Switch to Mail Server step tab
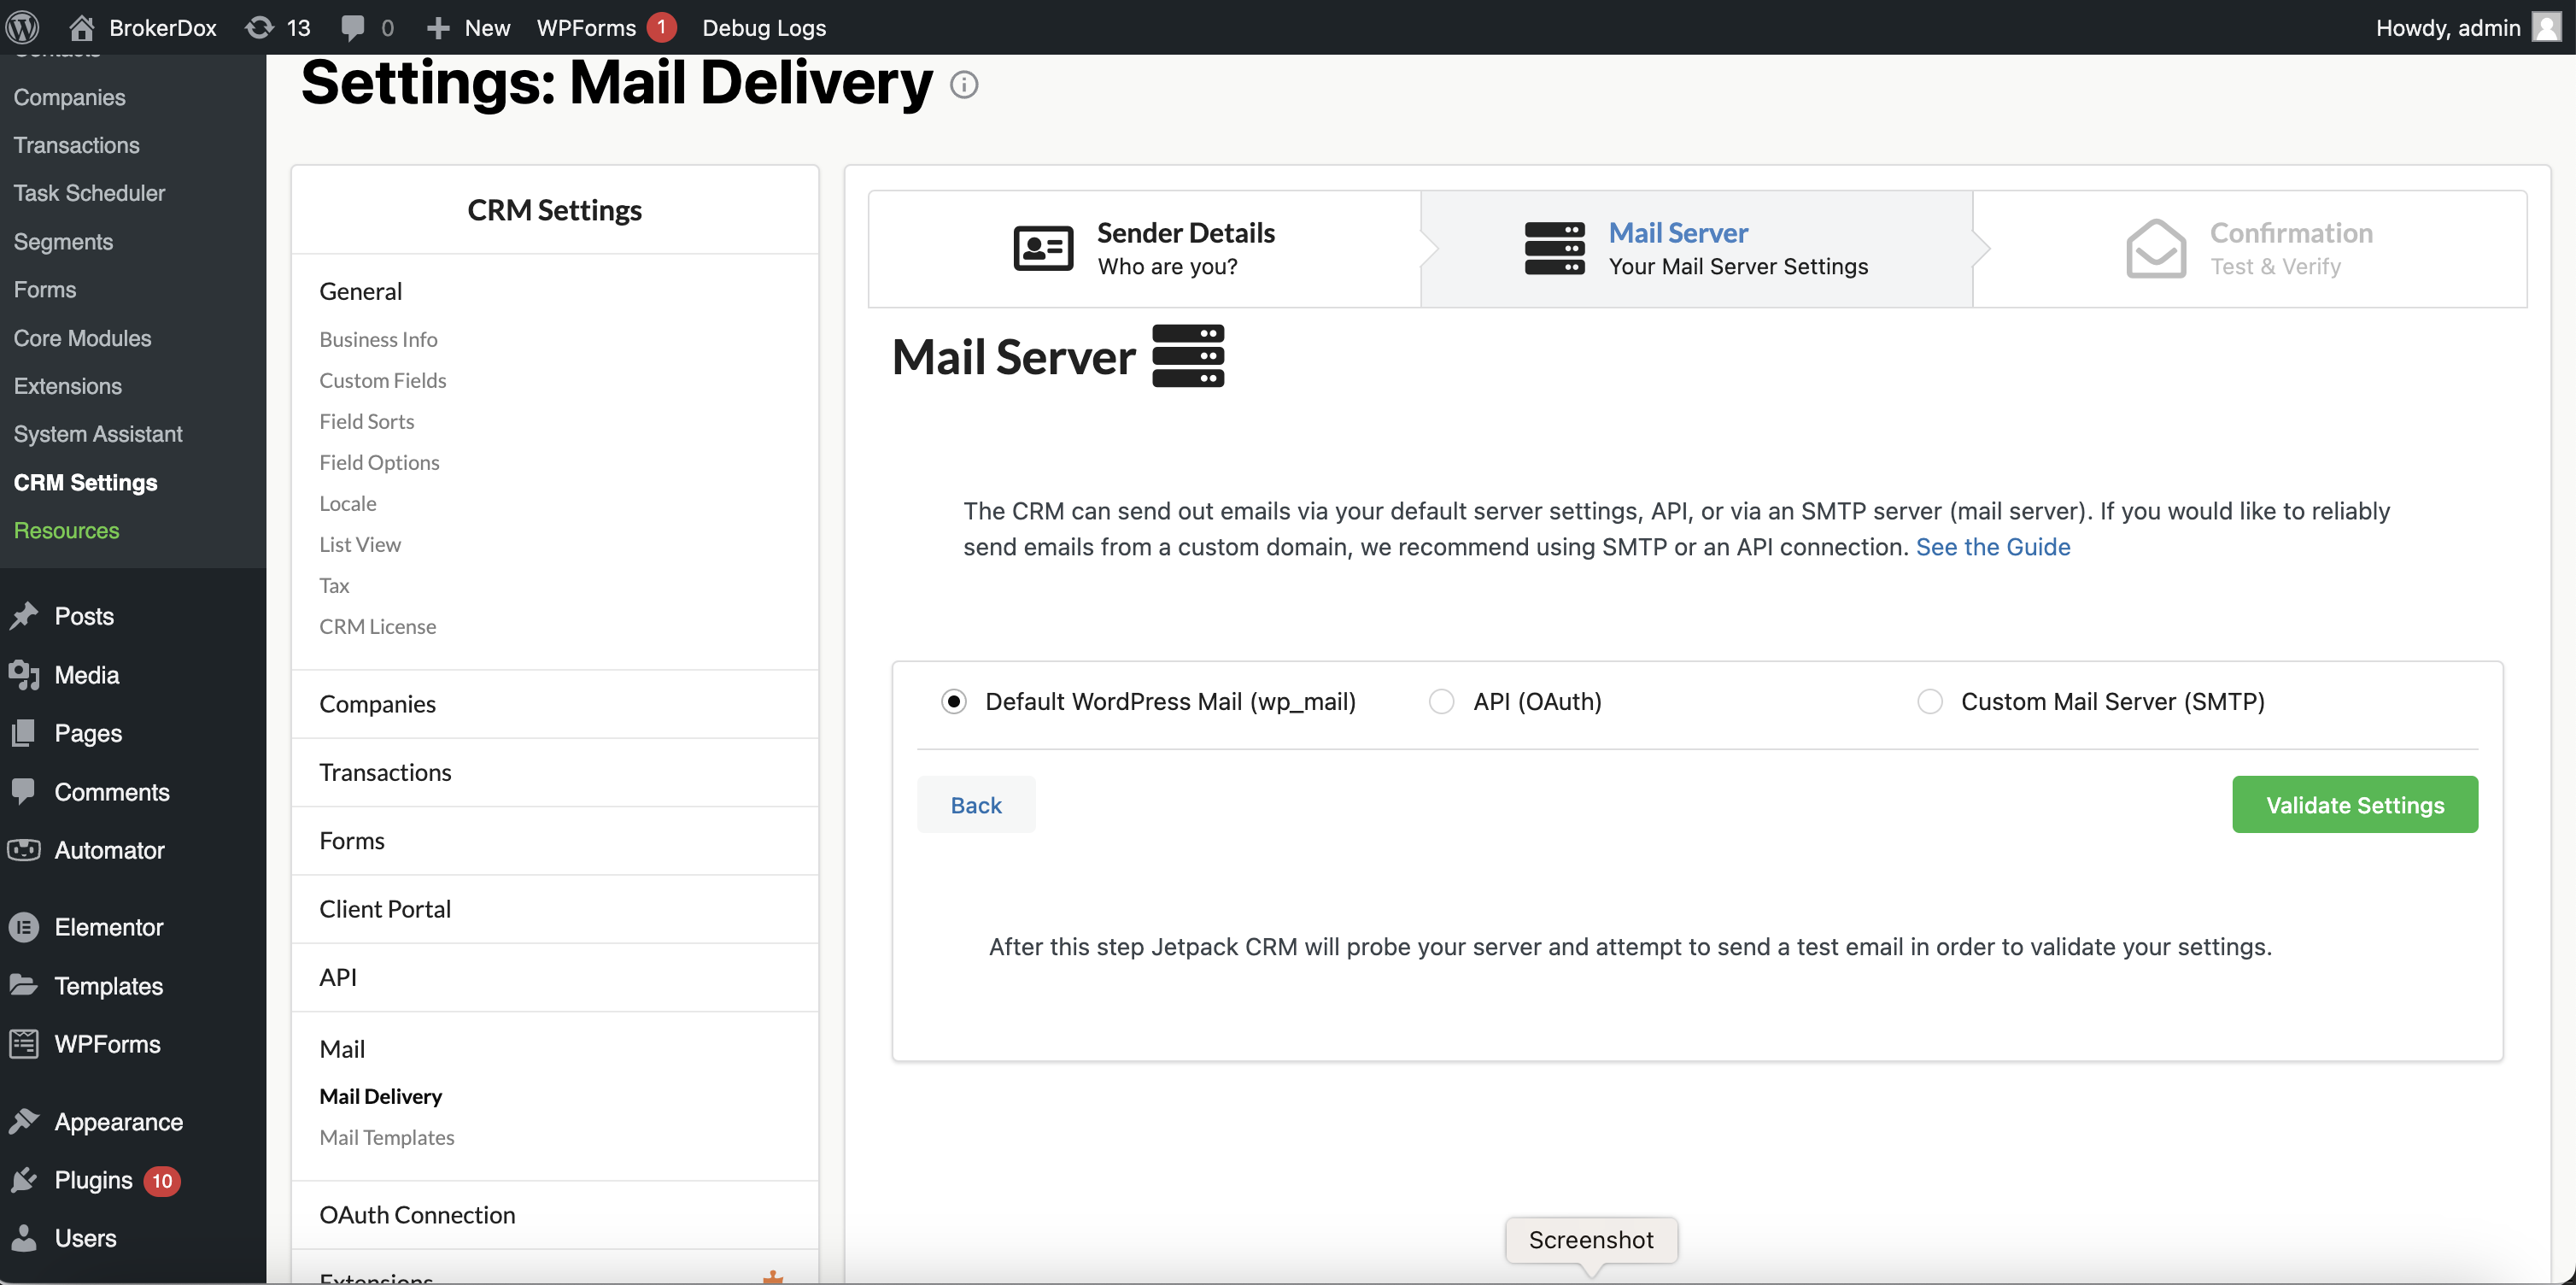 pos(1696,249)
